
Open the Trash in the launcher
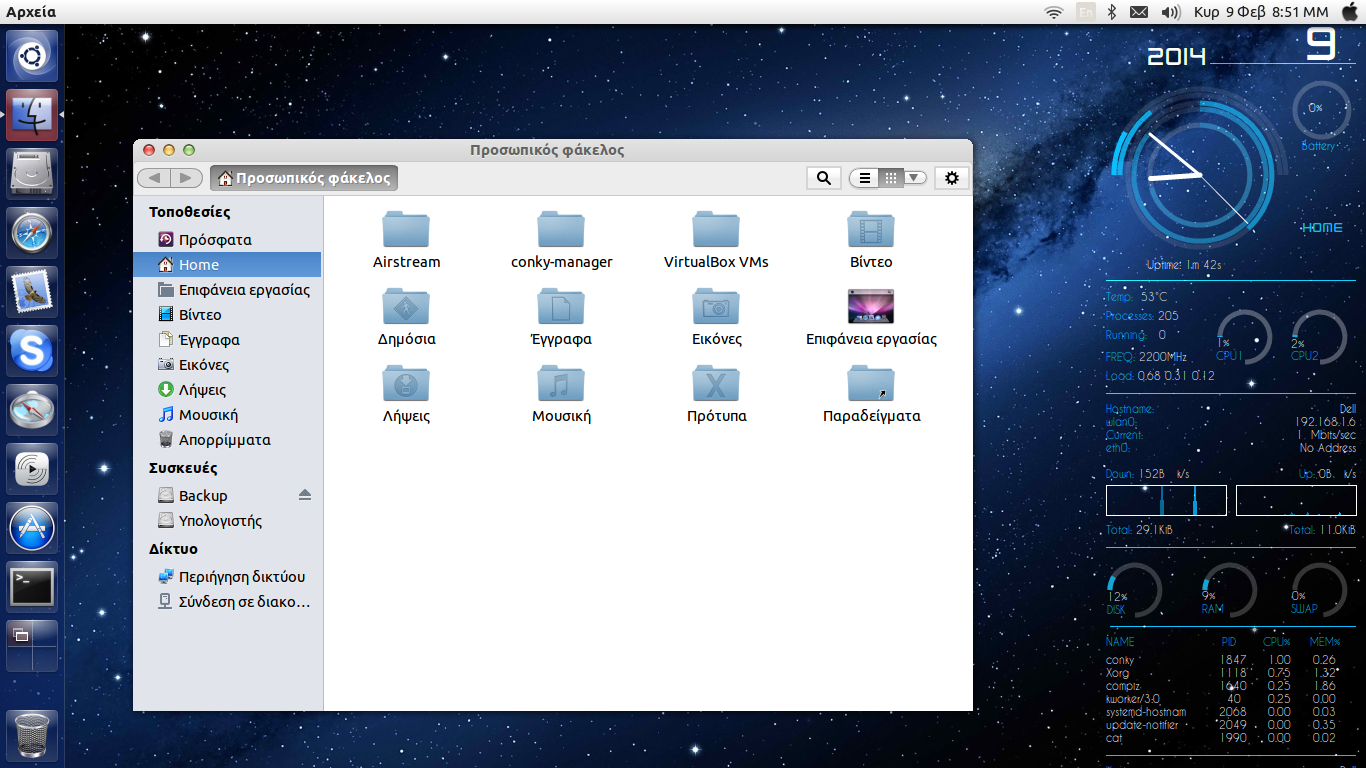point(32,736)
